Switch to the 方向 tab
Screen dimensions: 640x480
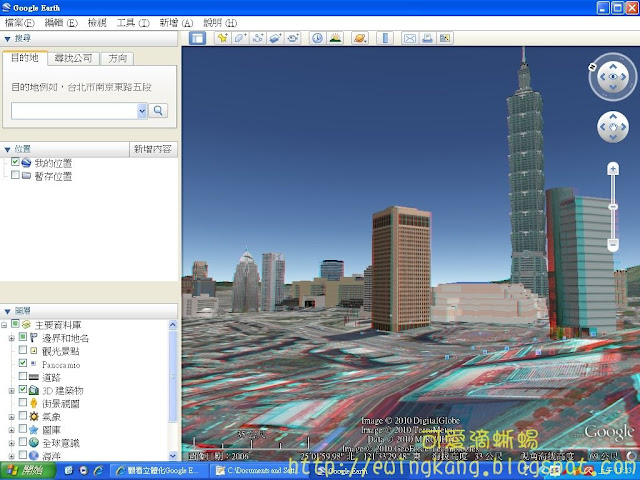point(118,58)
